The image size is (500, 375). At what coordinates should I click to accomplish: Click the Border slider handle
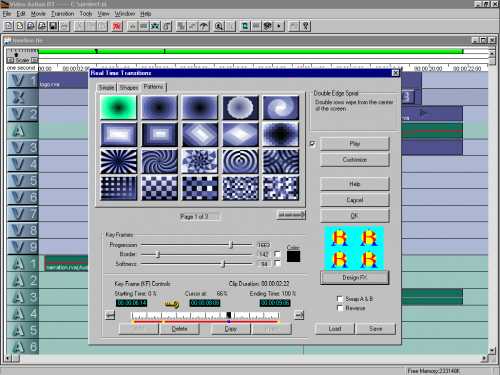pos(158,254)
